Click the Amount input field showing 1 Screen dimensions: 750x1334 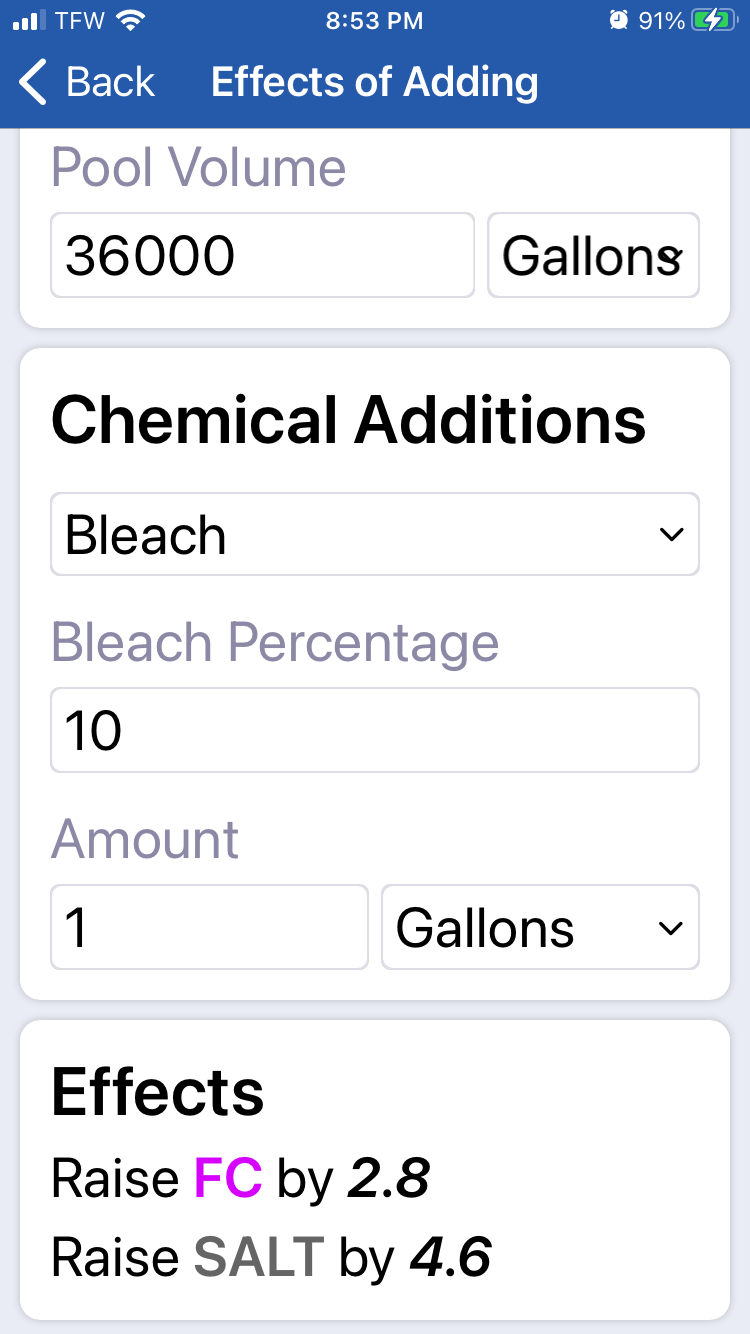click(x=209, y=927)
